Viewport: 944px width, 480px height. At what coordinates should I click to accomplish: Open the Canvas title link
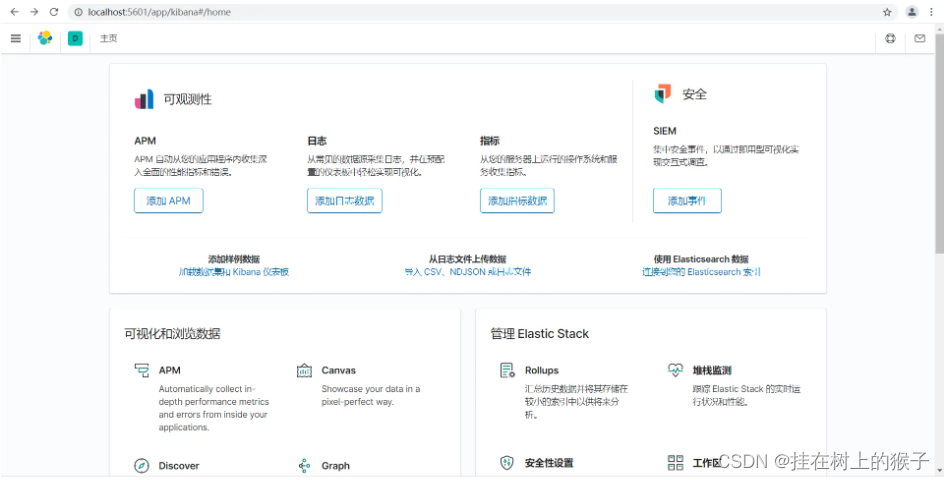pos(338,370)
